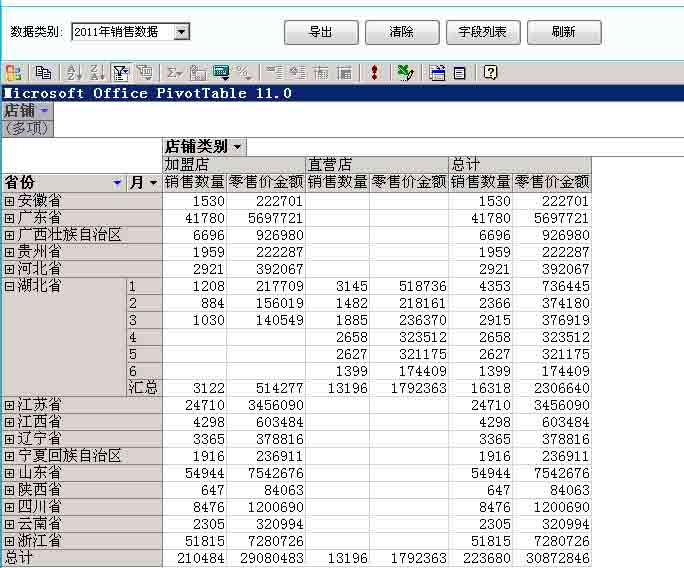Image resolution: width=684 pixels, height=568 pixels.
Task: Open the 月 field dropdown arrow
Action: [x=153, y=183]
